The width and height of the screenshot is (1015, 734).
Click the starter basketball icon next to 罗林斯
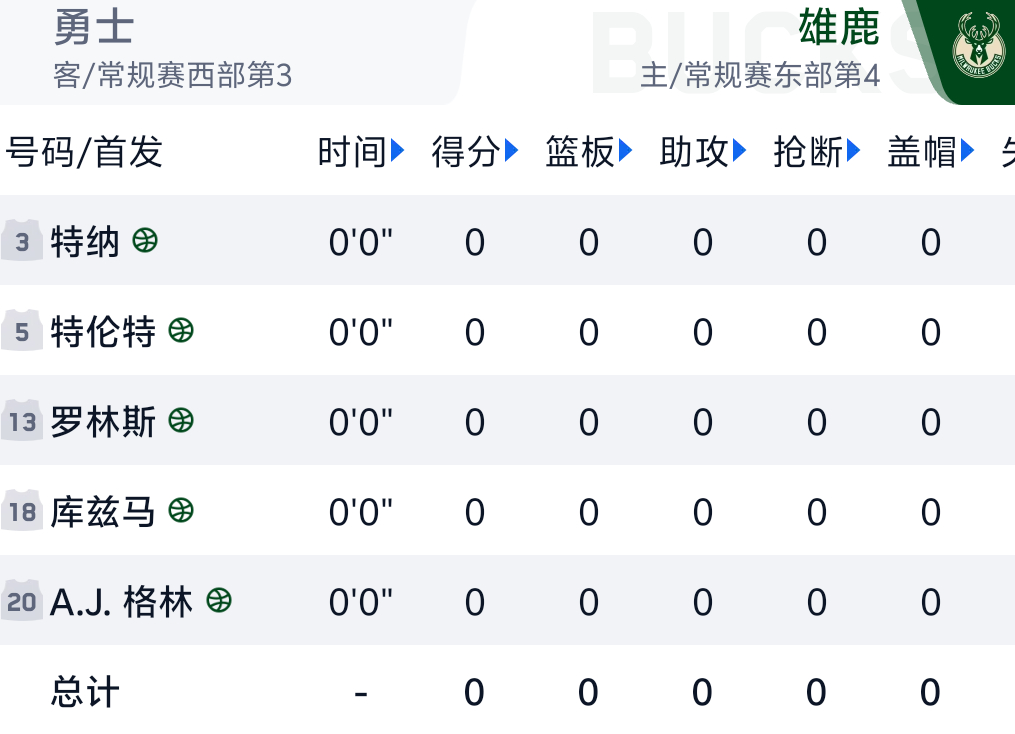178,421
